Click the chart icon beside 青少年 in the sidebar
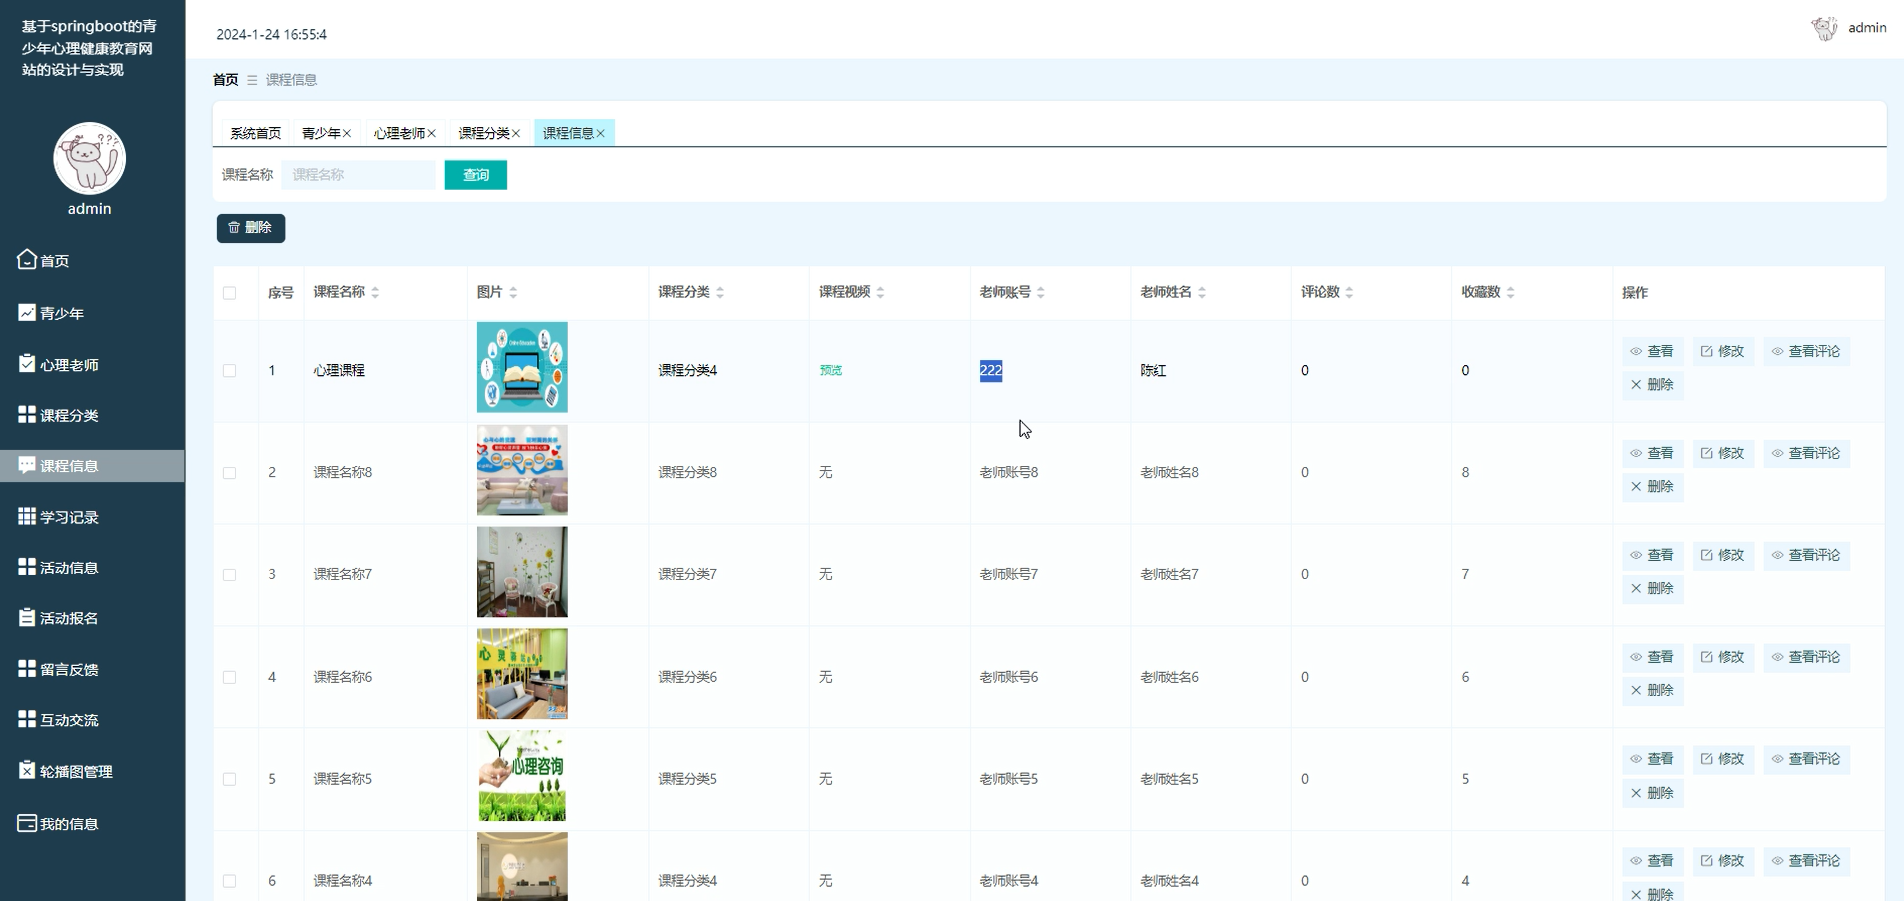 [27, 313]
